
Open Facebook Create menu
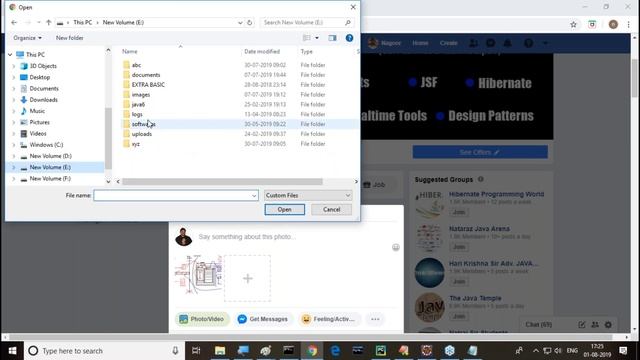pos(449,43)
